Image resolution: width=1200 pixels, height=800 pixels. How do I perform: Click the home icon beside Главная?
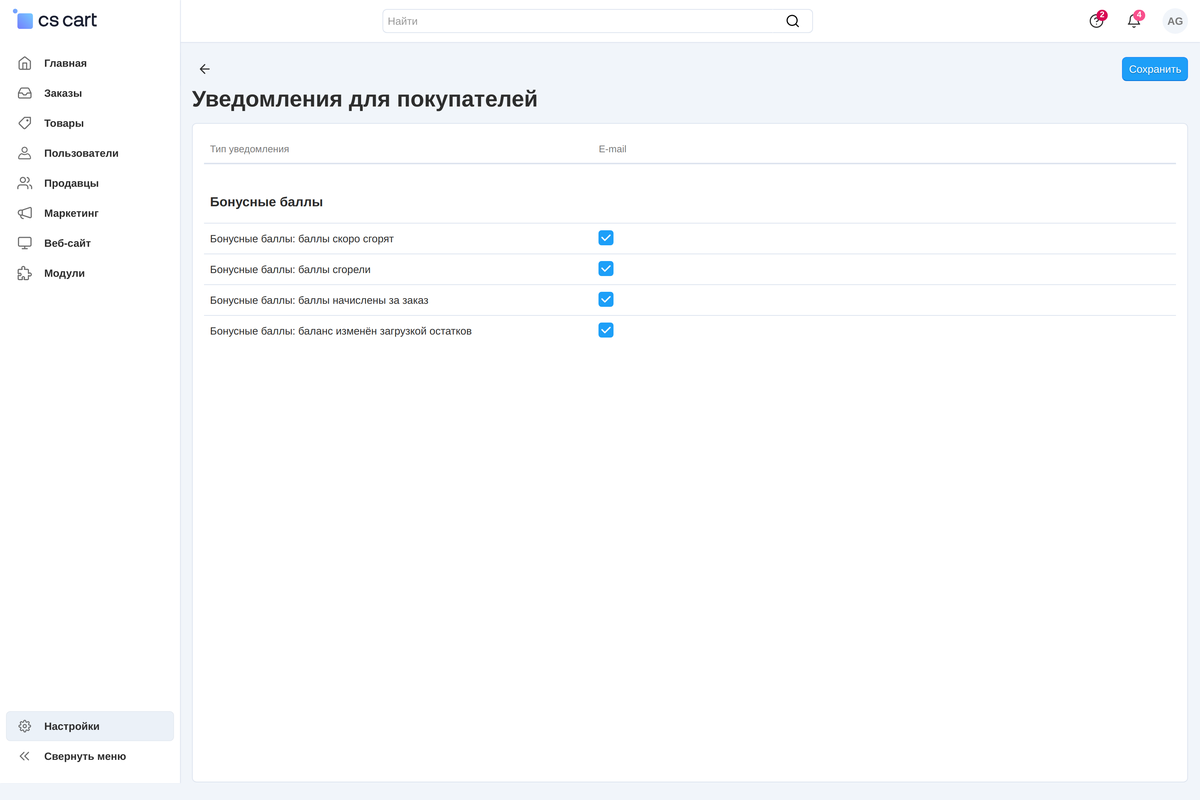(25, 63)
